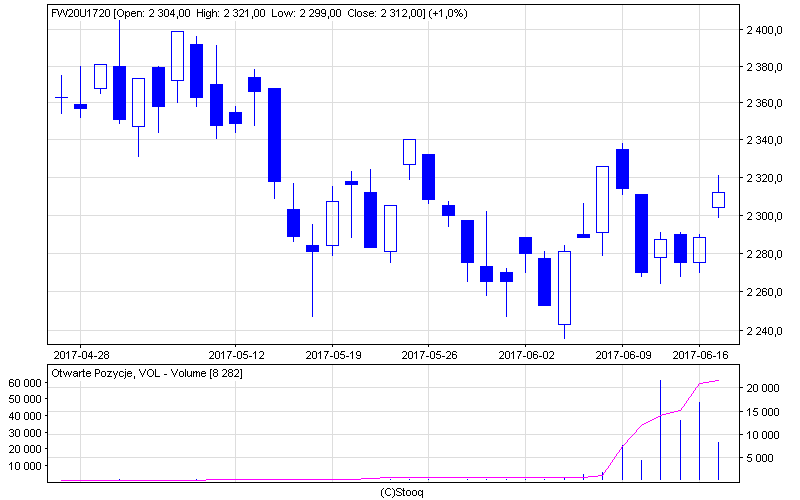
Task: Click the 20 000 volume axis label on right
Action: click(x=763, y=388)
